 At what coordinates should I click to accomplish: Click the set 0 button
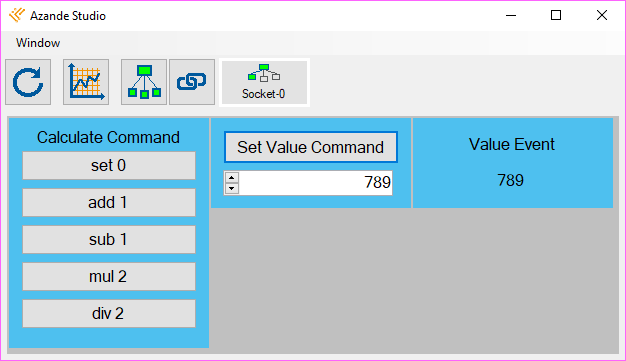click(109, 165)
